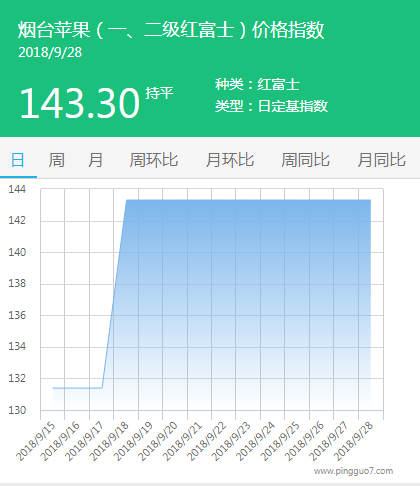Viewport: 420px width, 486px height.
Task: Switch to the 周 weekly tab
Action: tap(56, 160)
